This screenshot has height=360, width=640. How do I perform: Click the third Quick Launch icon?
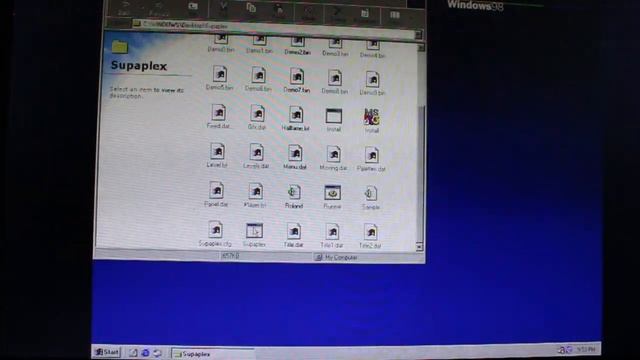point(157,353)
